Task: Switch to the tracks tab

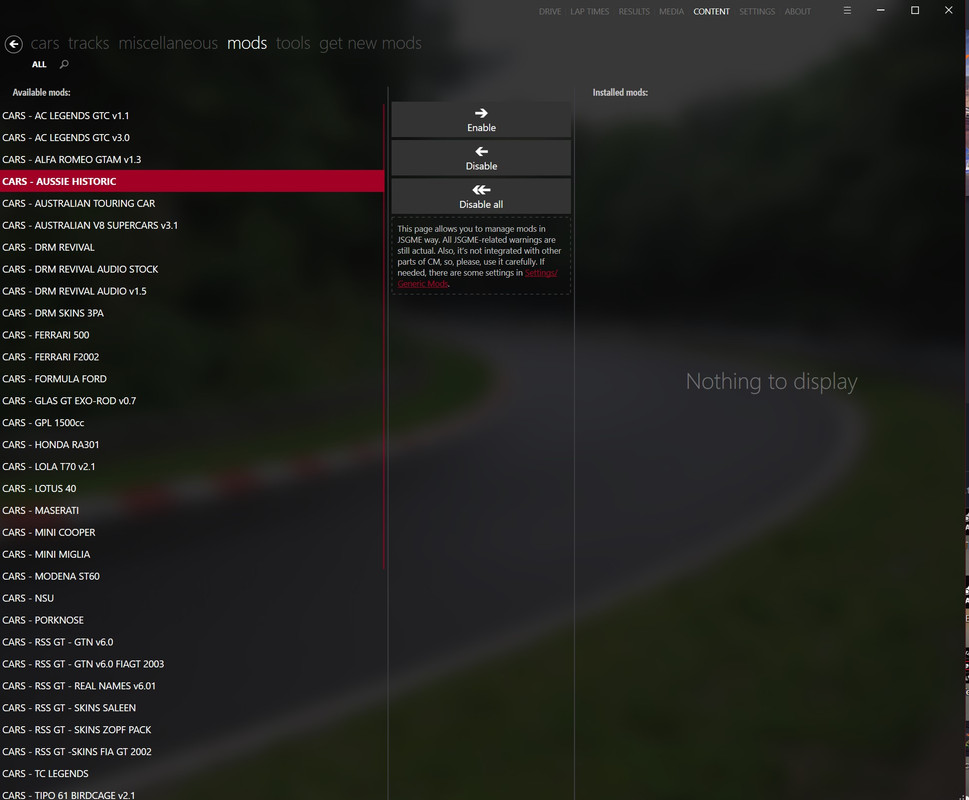Action: [x=88, y=43]
